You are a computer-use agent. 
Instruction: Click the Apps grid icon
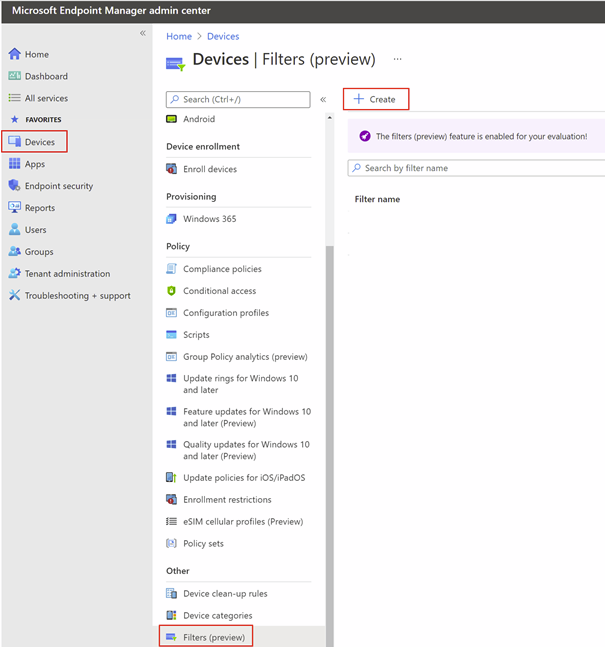click(14, 163)
